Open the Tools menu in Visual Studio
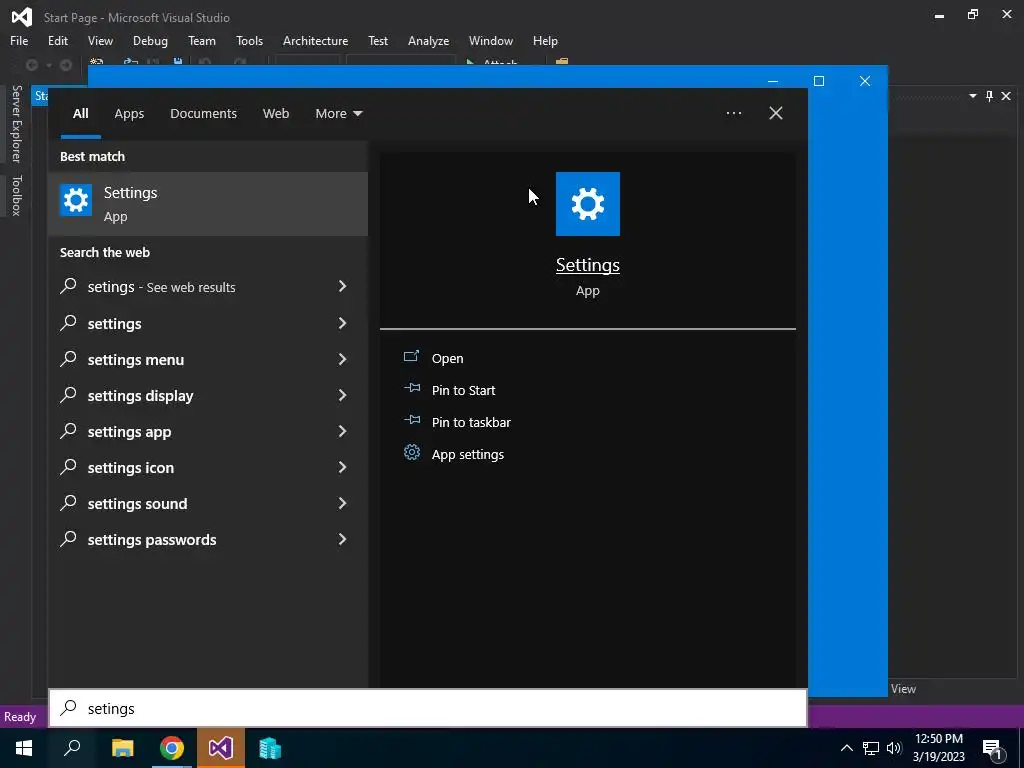This screenshot has height=768, width=1024. [x=249, y=40]
